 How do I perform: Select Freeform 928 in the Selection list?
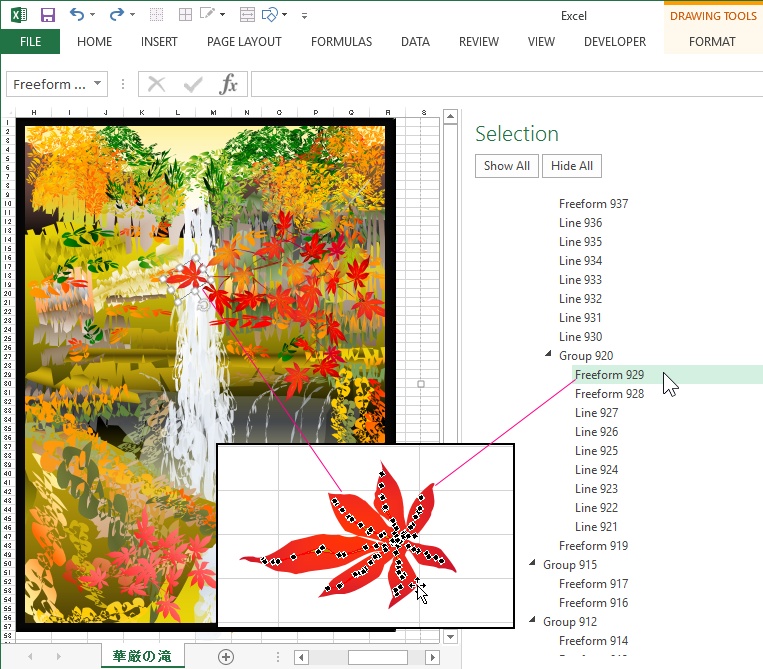click(609, 394)
